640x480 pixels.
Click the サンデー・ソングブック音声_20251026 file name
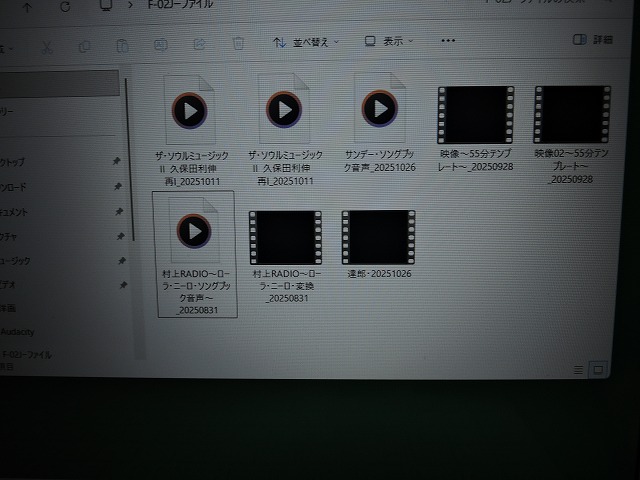click(x=380, y=161)
